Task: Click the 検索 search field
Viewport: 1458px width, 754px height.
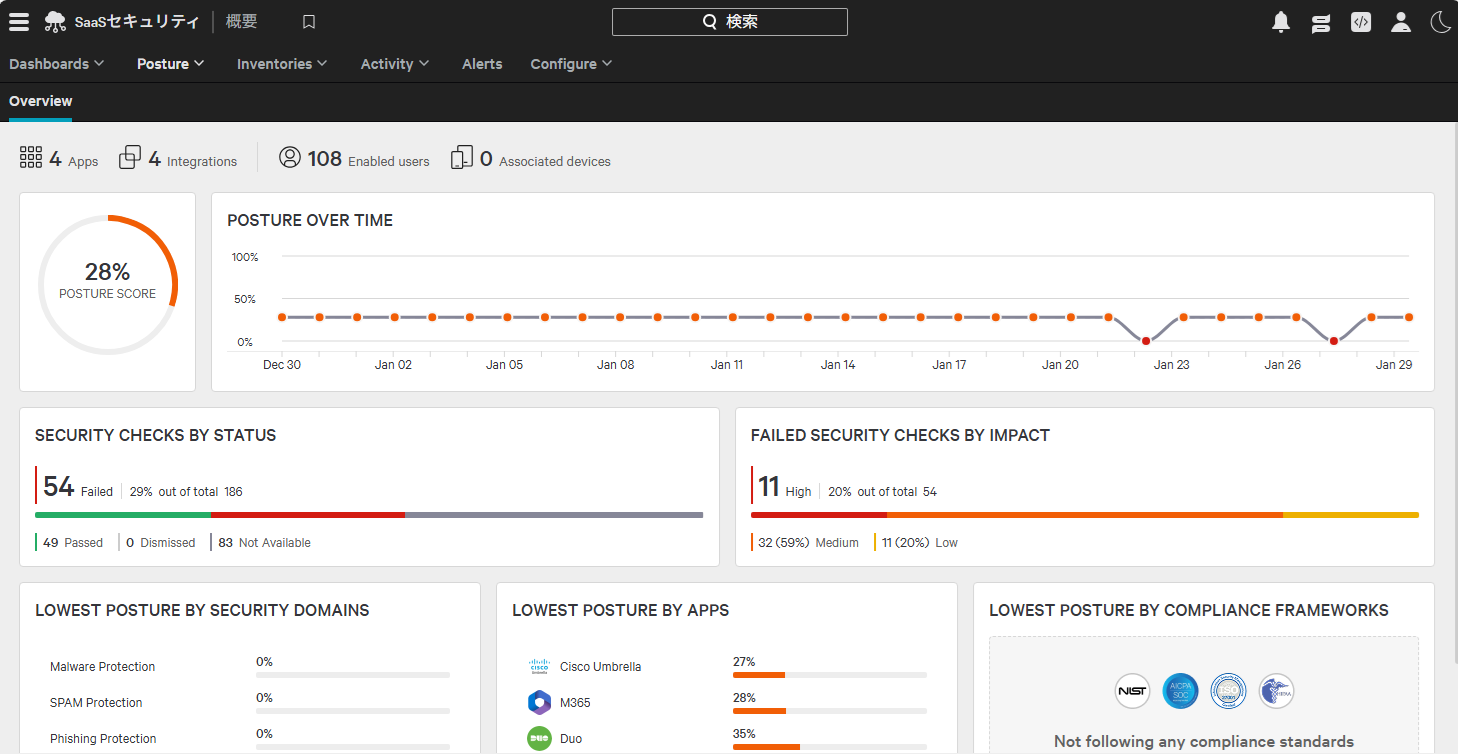Action: (x=730, y=22)
